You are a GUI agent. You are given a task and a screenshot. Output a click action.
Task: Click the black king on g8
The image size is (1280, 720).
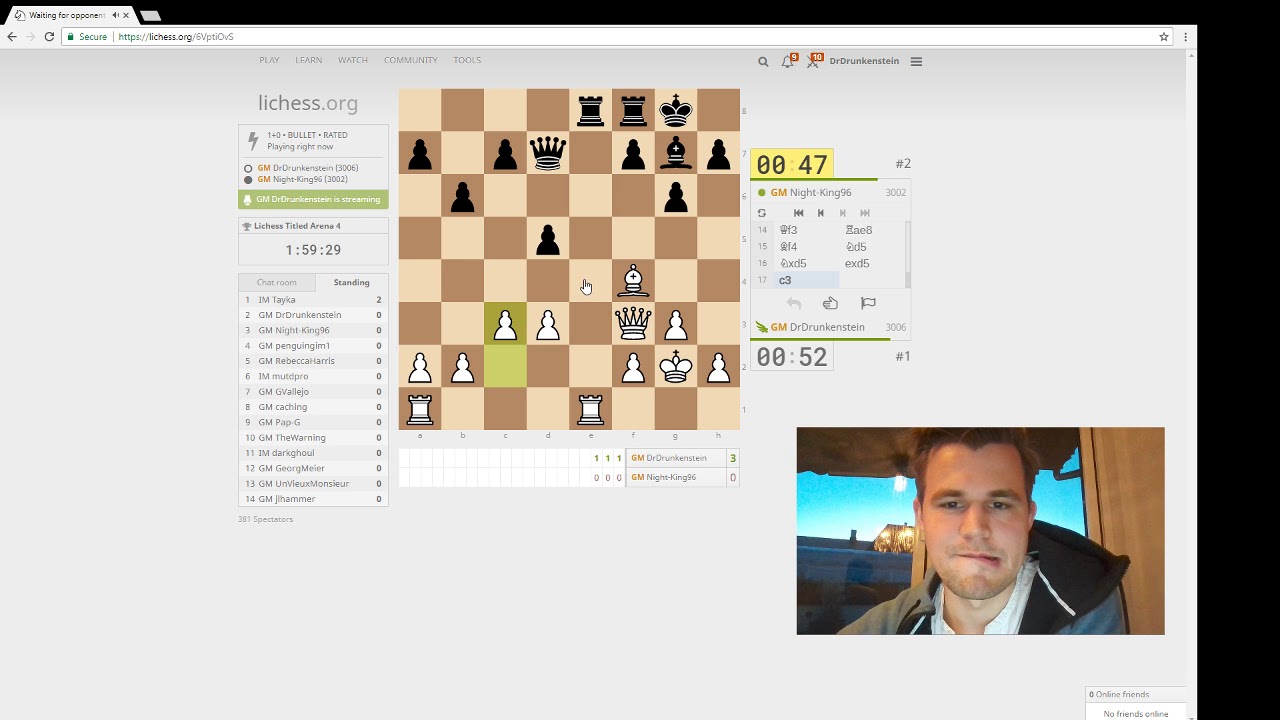676,110
